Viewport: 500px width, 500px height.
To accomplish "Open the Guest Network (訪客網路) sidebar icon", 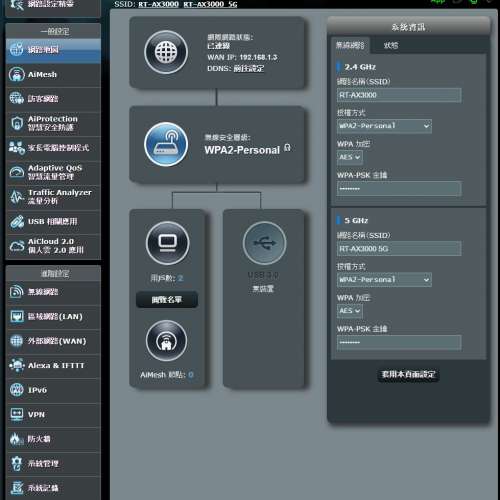I will [x=17, y=99].
